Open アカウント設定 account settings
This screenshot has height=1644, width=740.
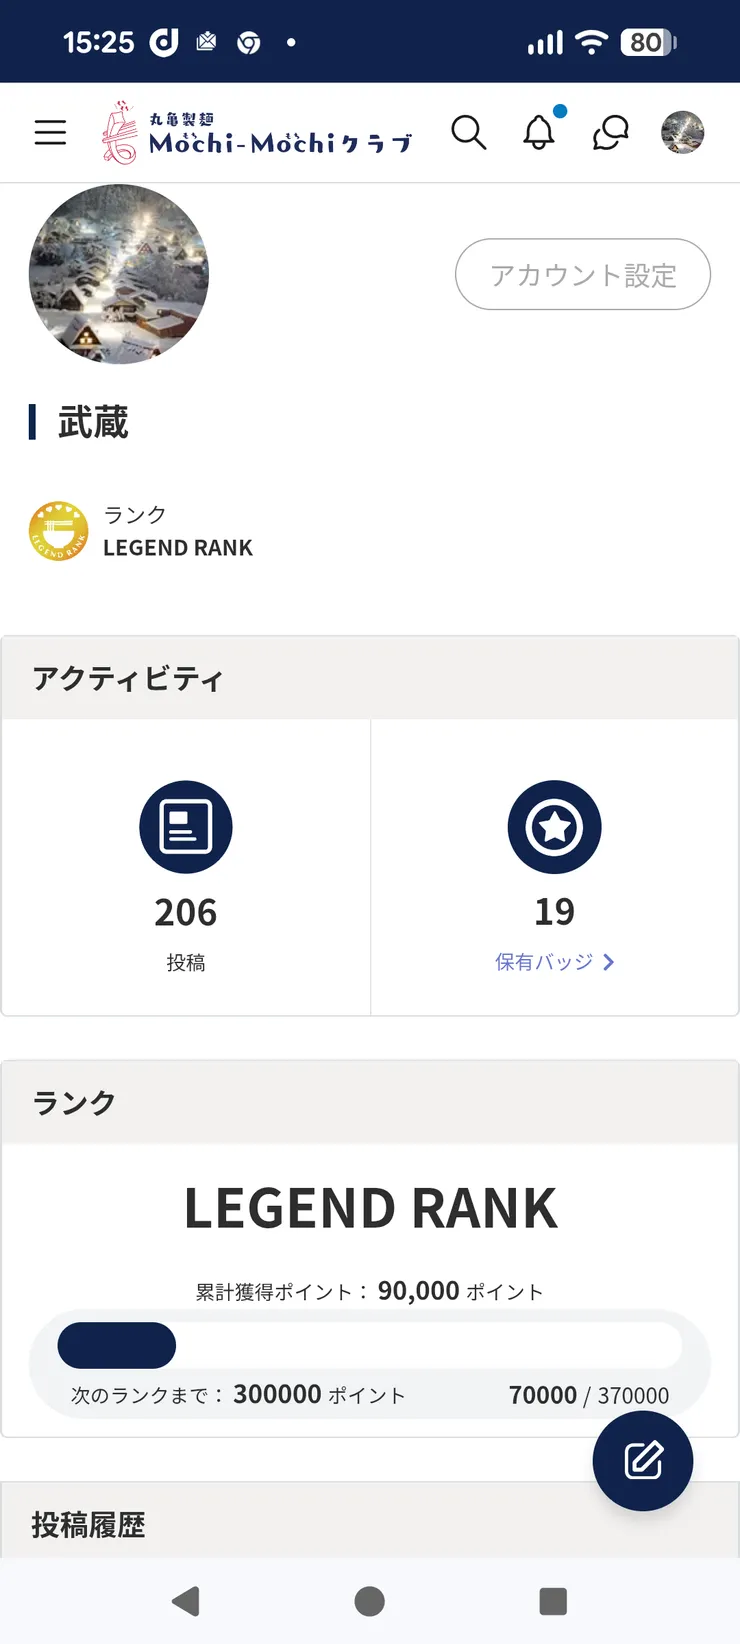[583, 275]
